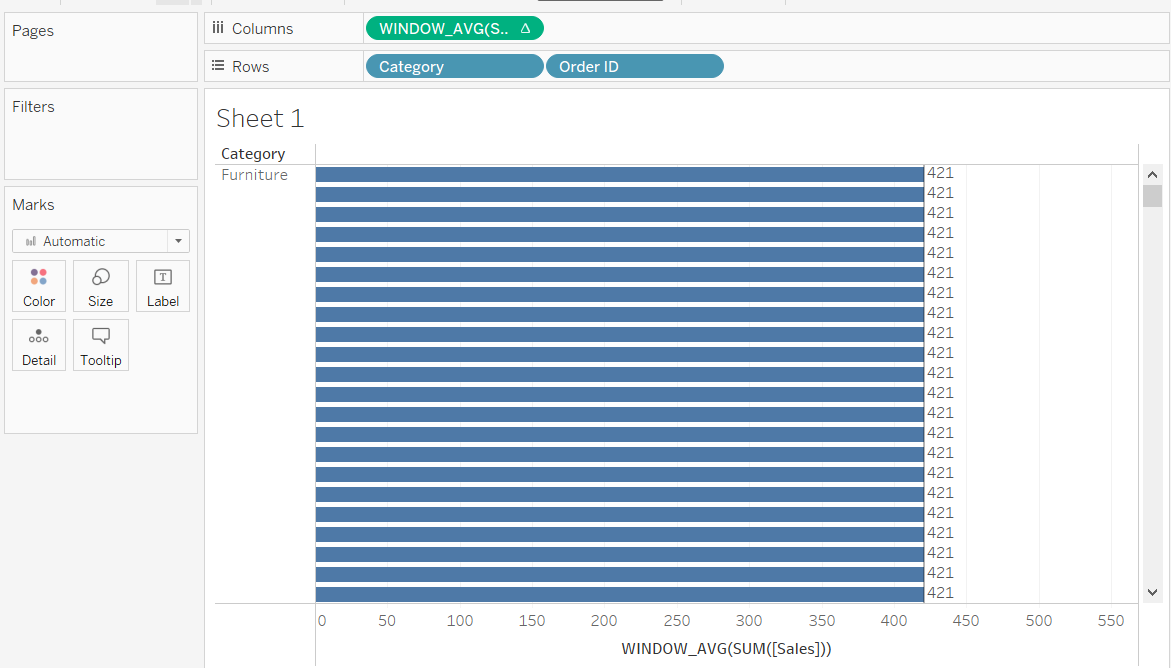This screenshot has height=668, width=1171.
Task: Click the Columns shelf icon
Action: coord(218,28)
